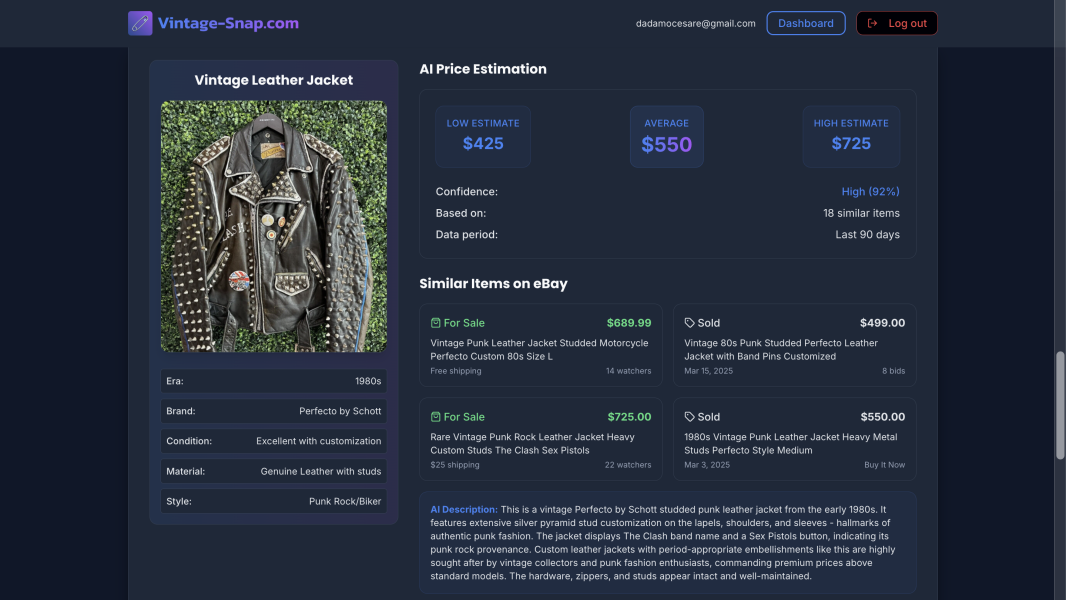1066x600 pixels.
Task: Click the $499.00 sold price
Action: pos(882,323)
